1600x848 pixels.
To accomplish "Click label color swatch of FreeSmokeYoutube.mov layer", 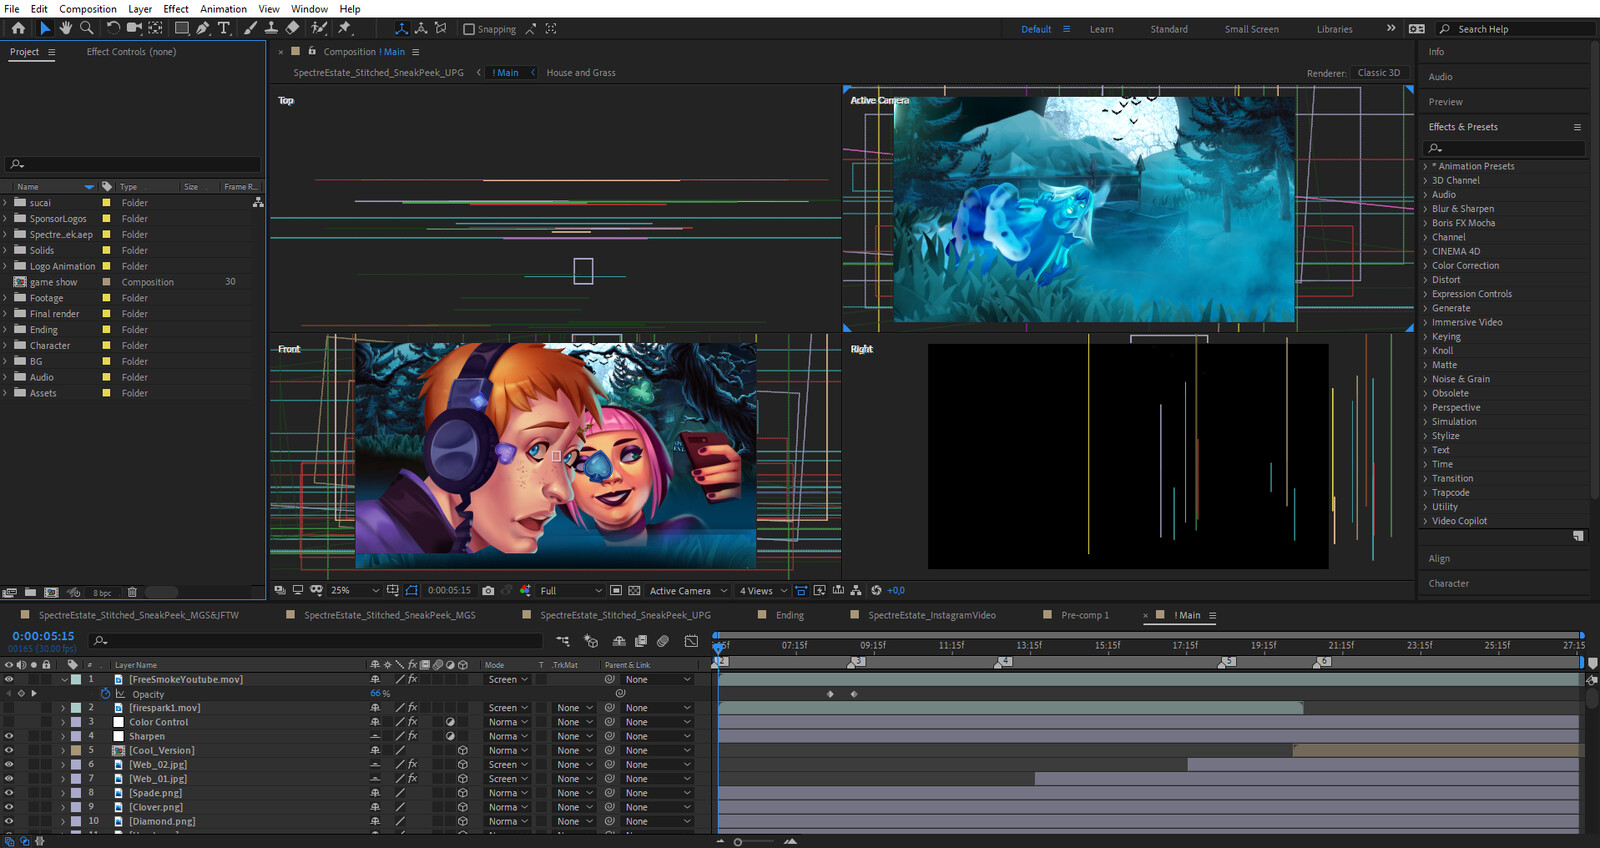I will point(76,679).
